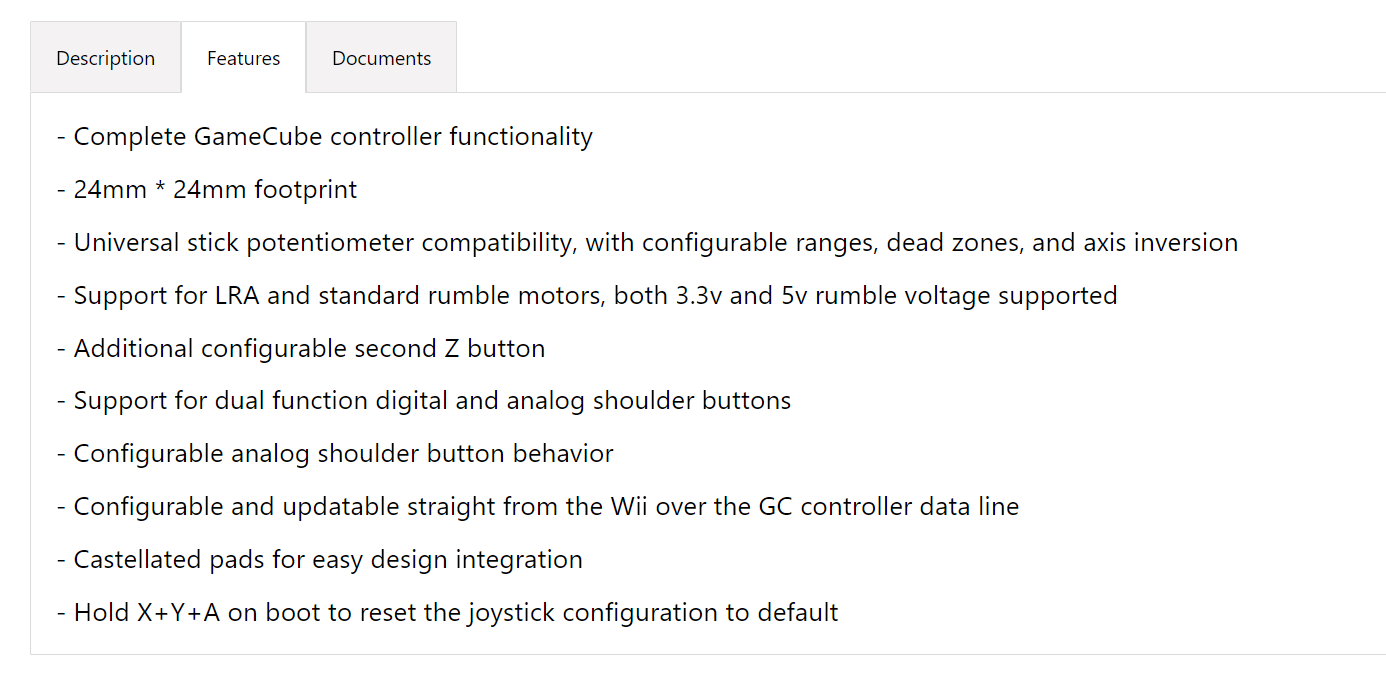This screenshot has width=1386, height=695.
Task: Click the Castellated pads for easy integration line
Action: point(320,560)
